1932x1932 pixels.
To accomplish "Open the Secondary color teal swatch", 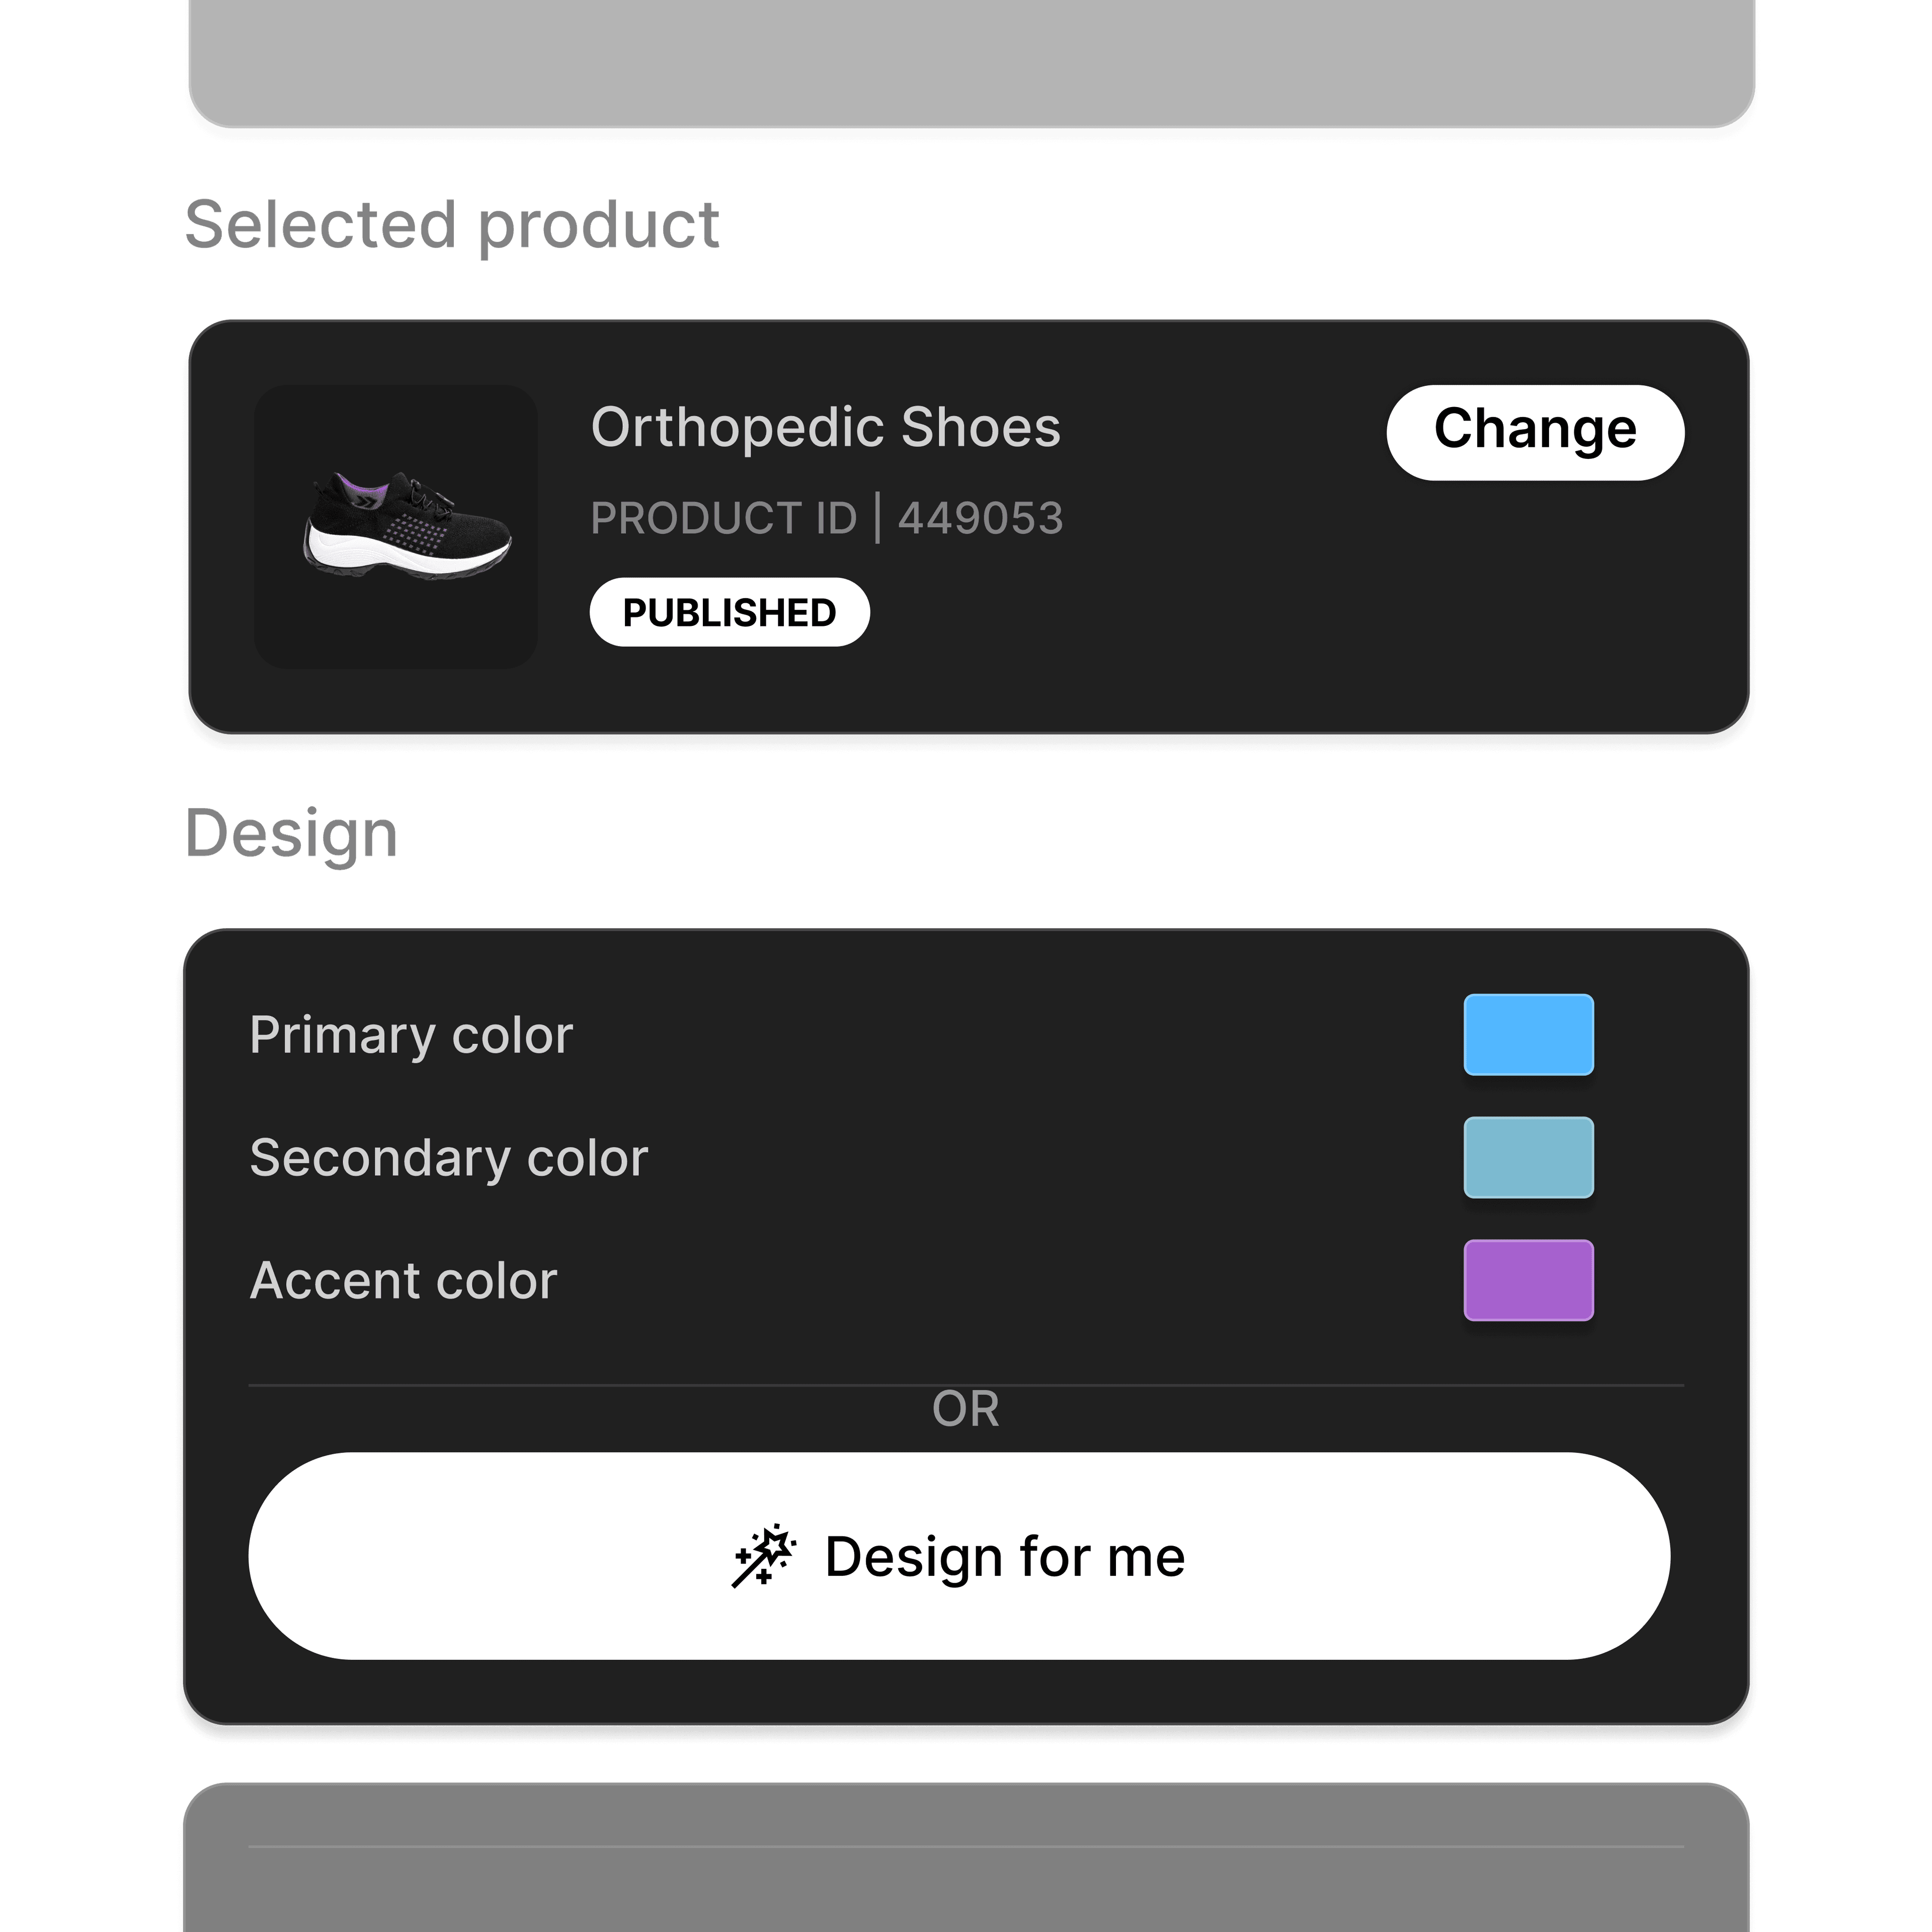I will [x=1528, y=1157].
